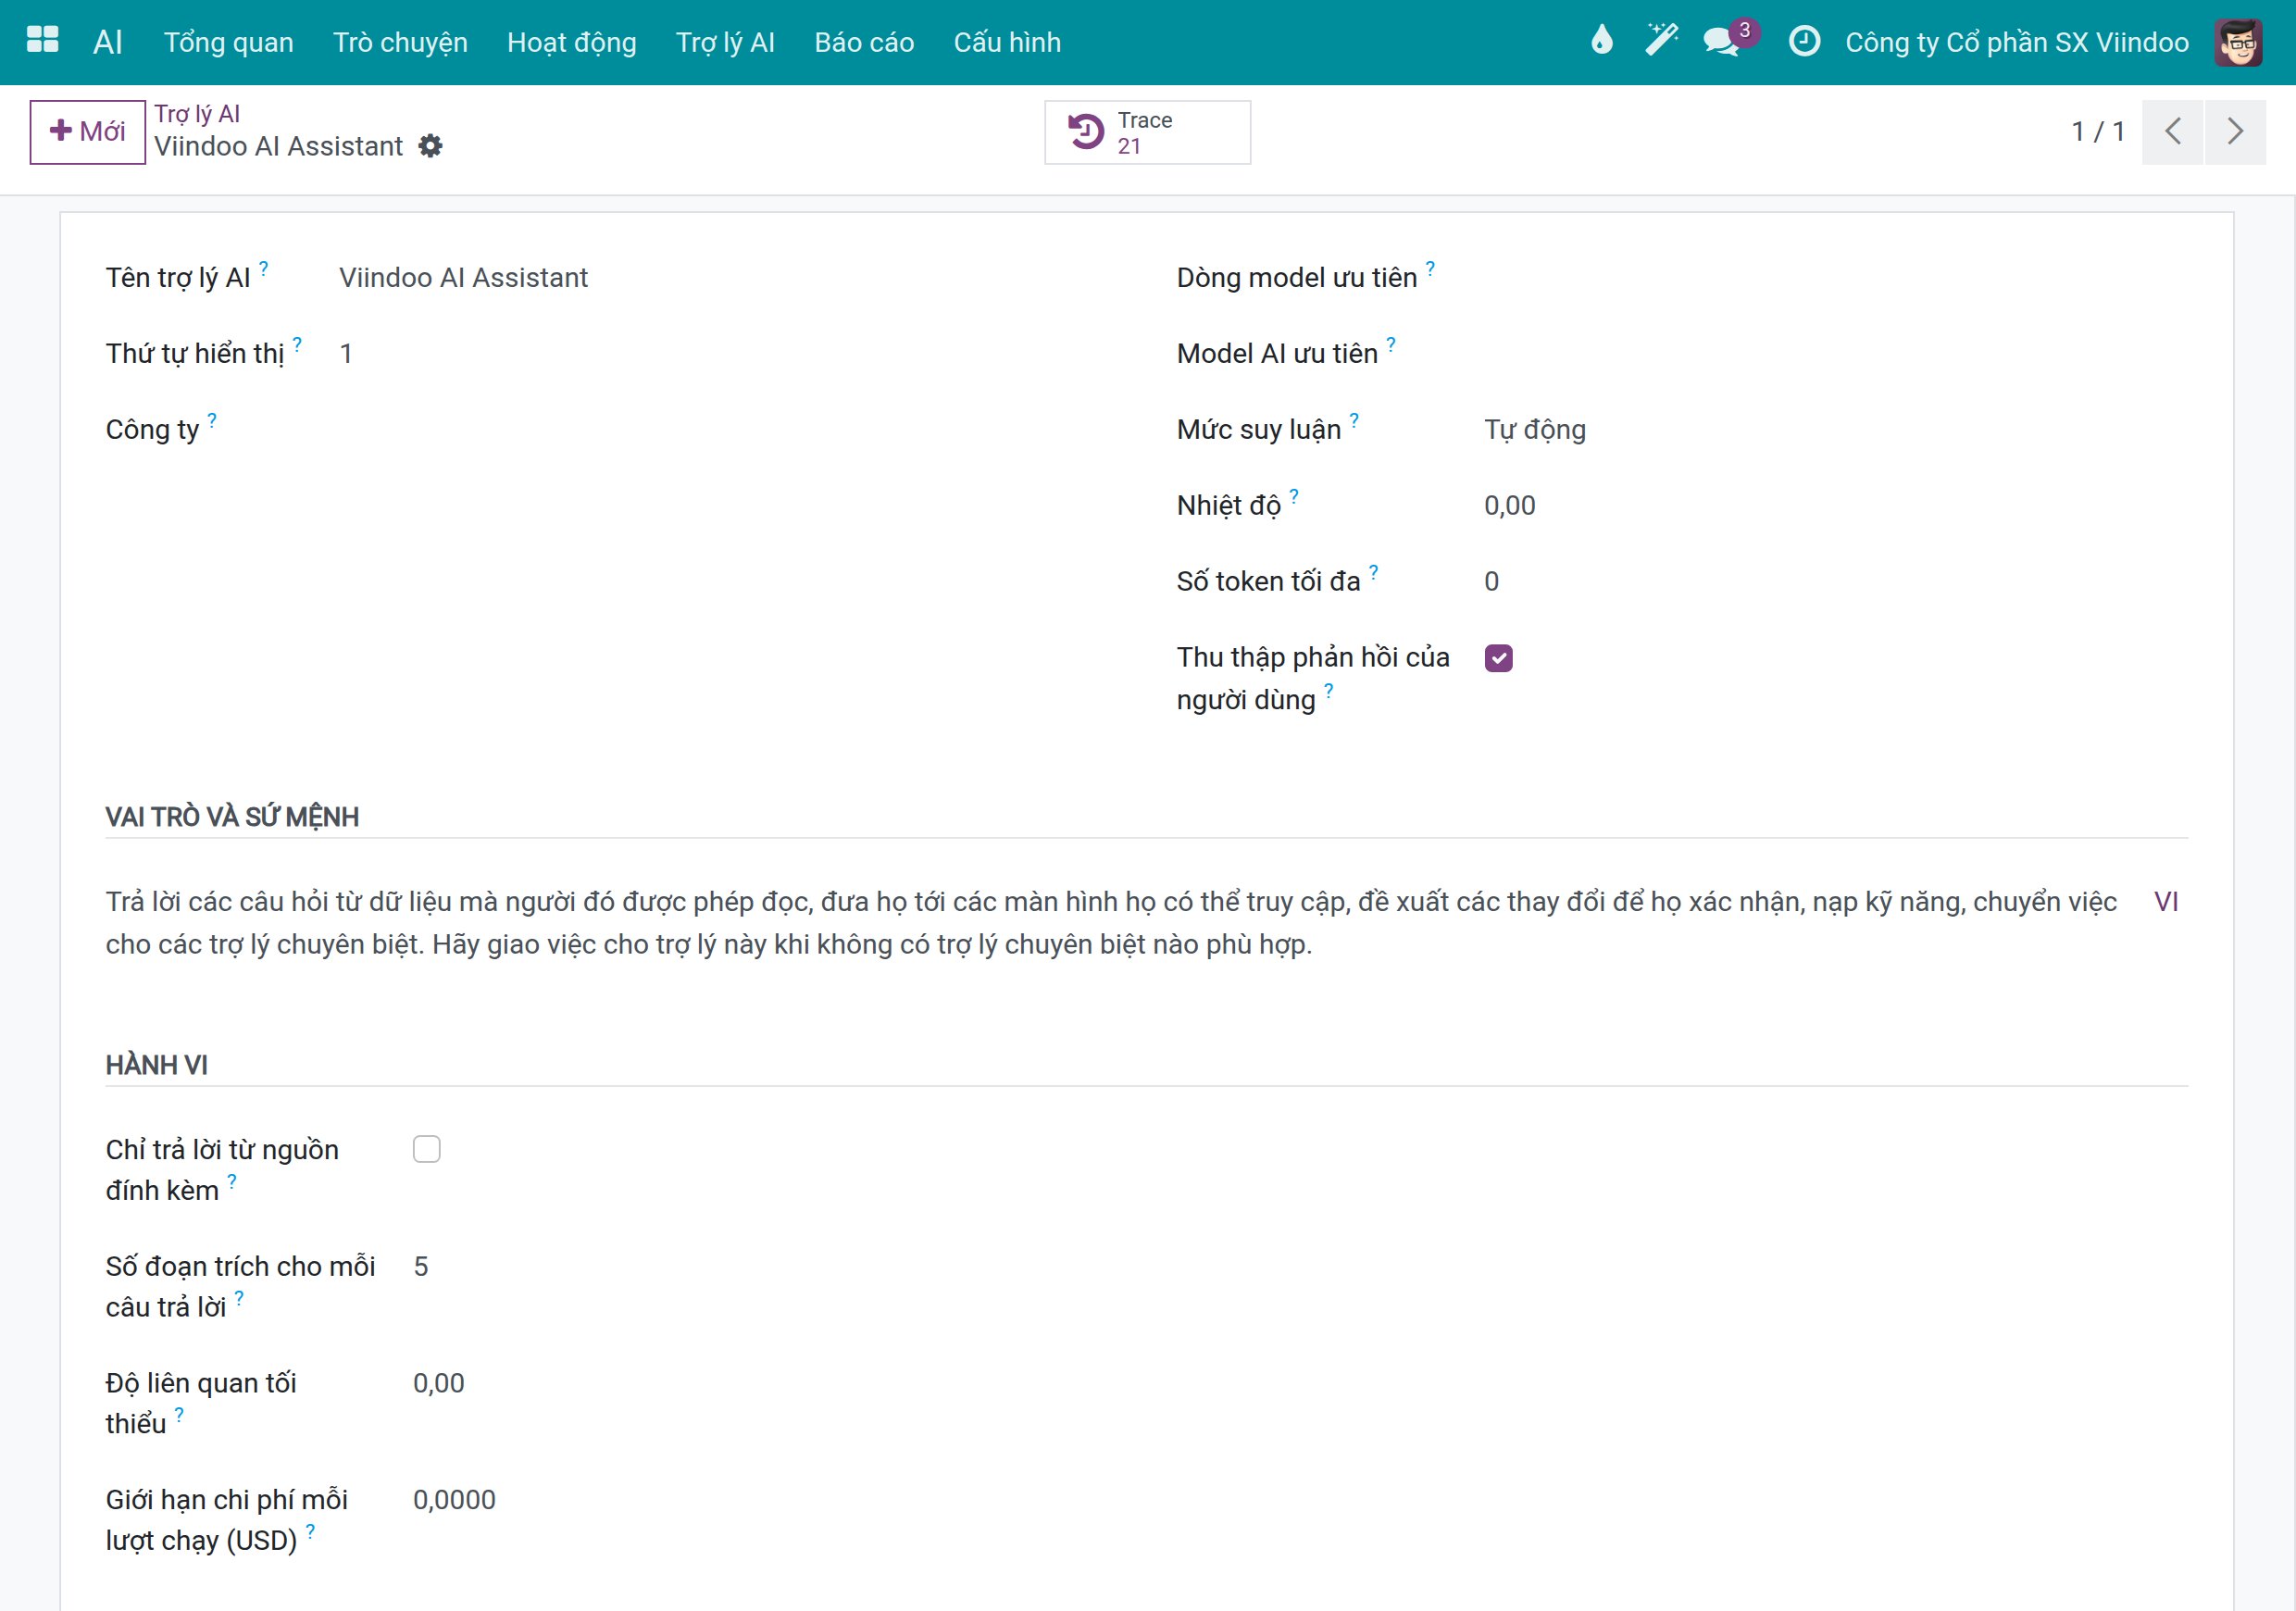
Task: Show help tooltip for Số token tối đa
Action: tap(1374, 572)
